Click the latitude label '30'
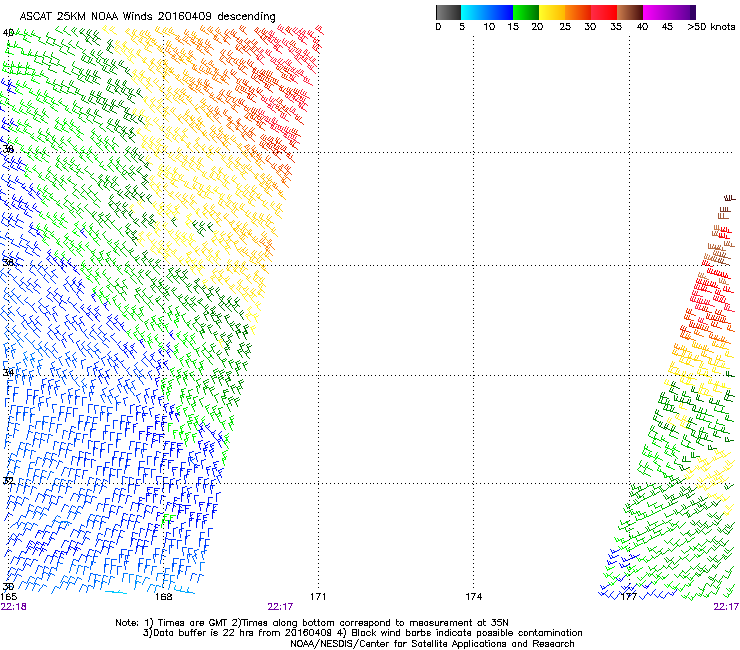The image size is (740, 650). (x=8, y=587)
